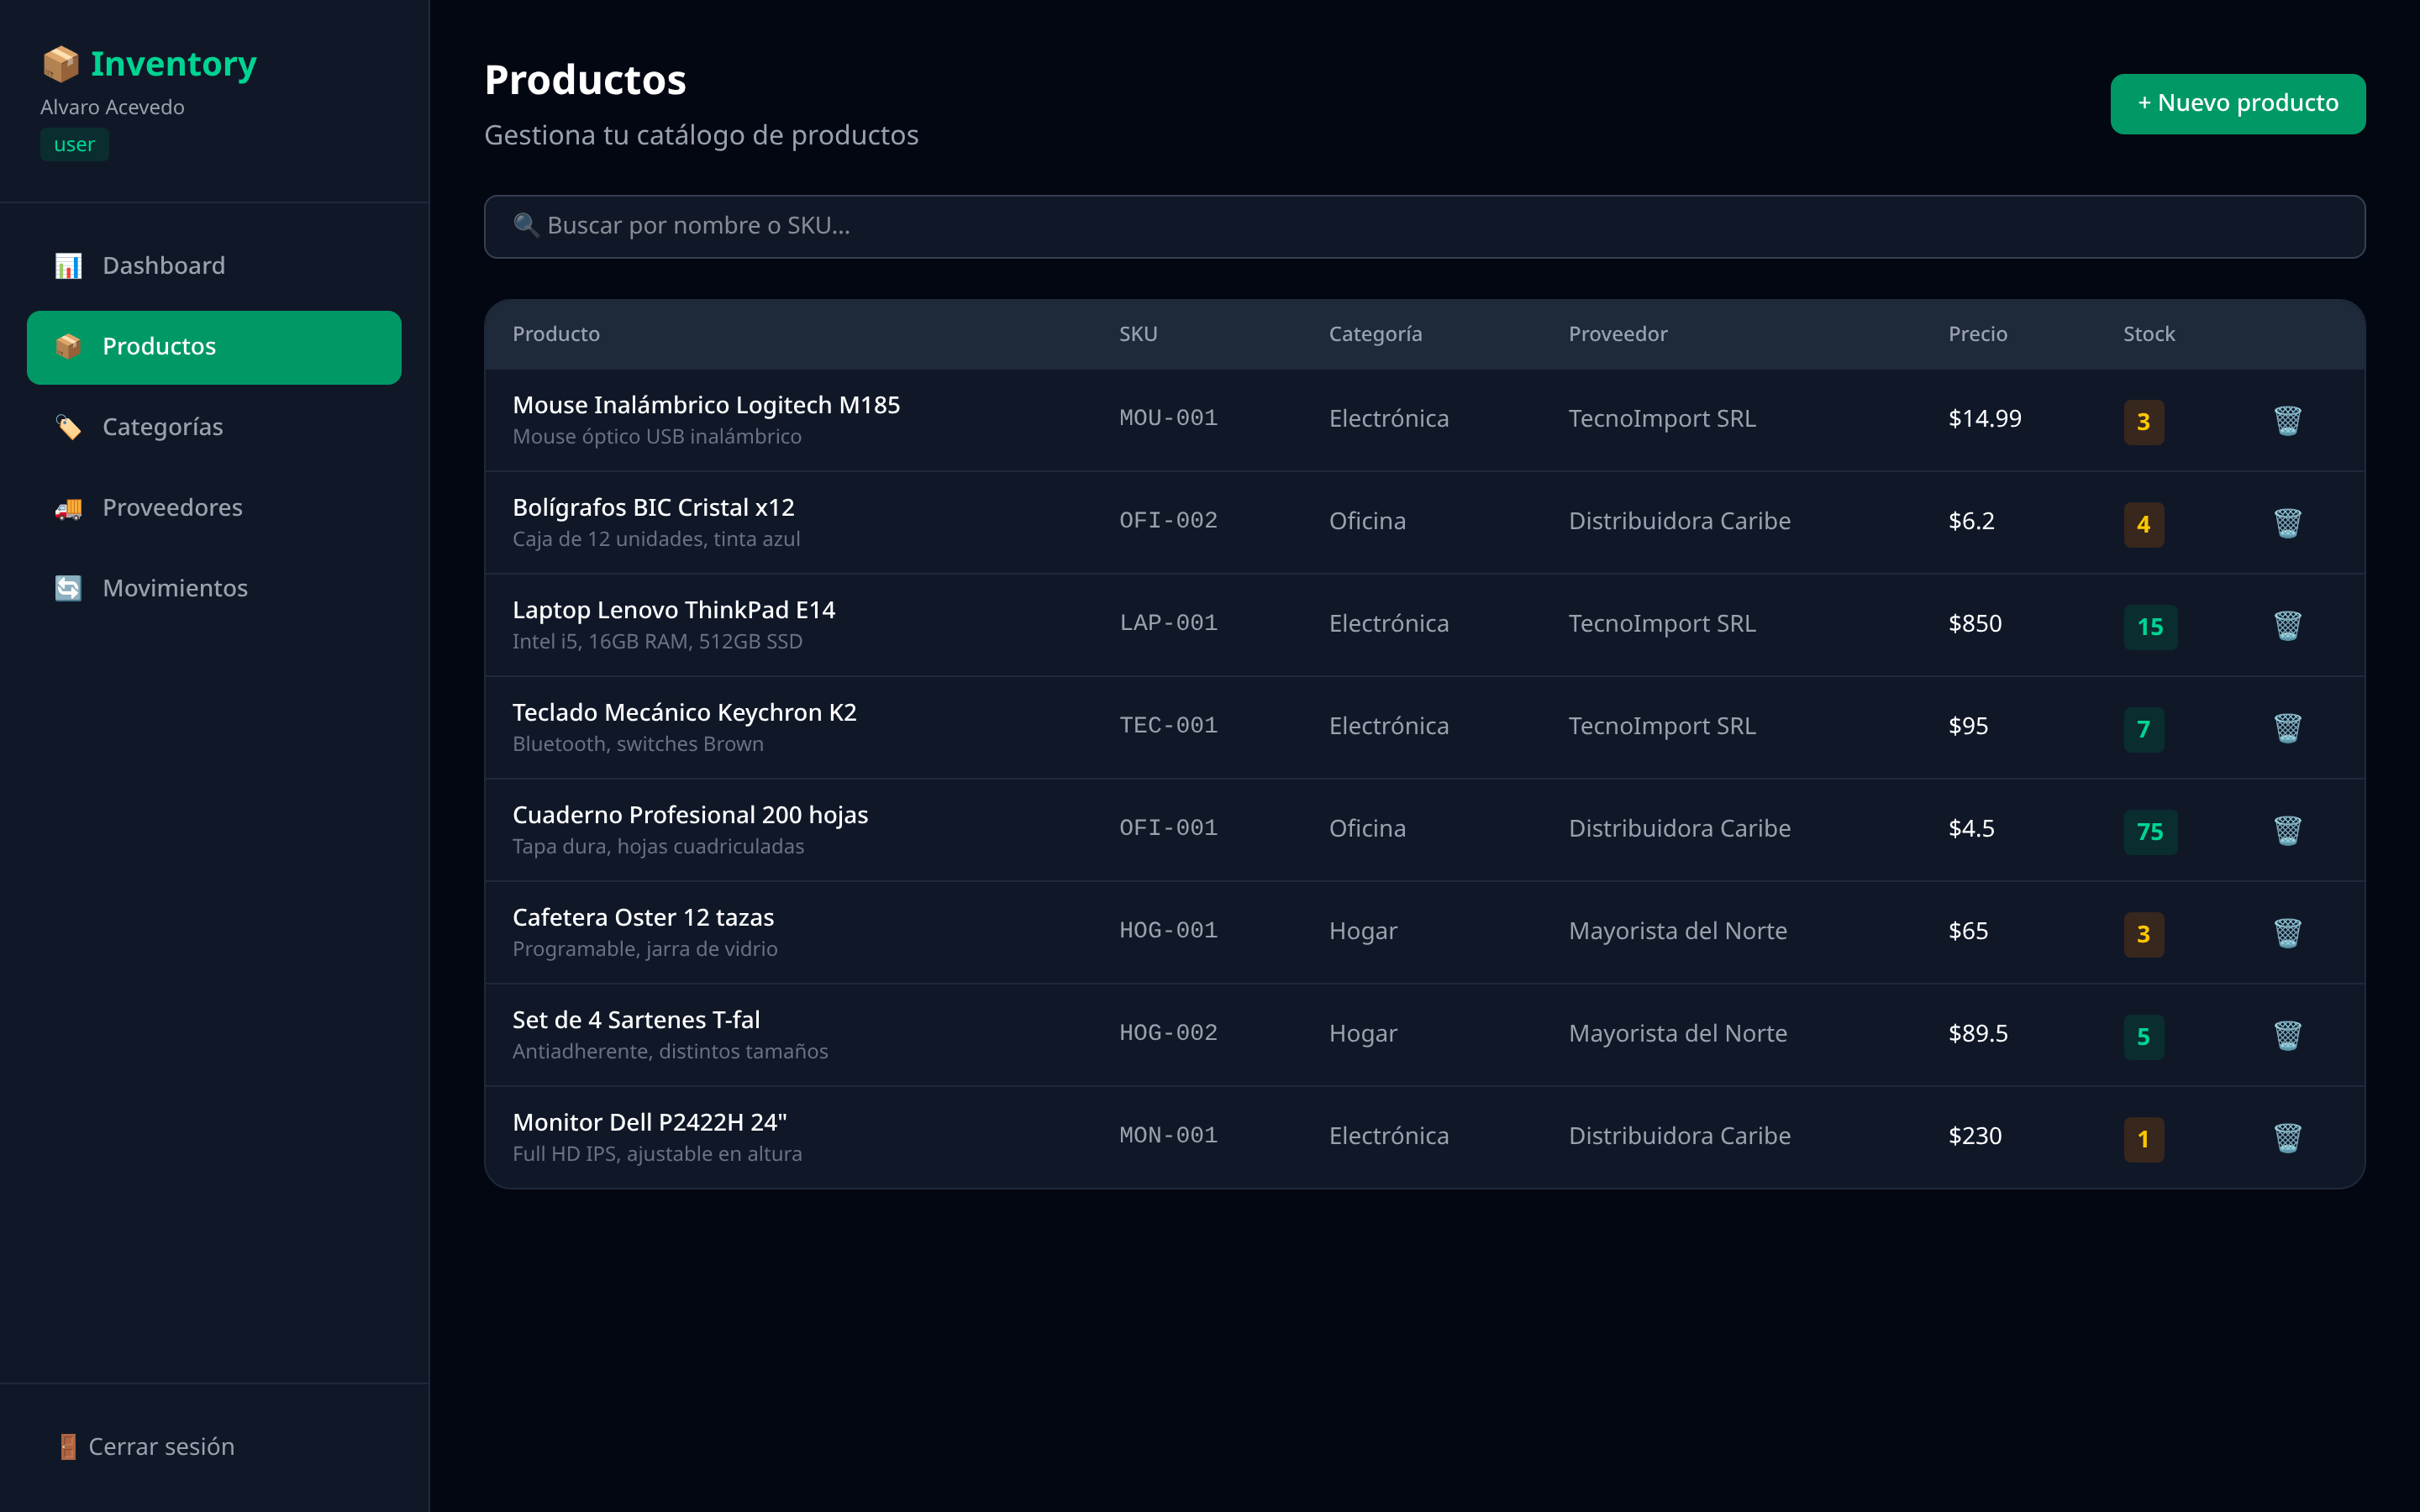Click the Stock column header

(x=2149, y=334)
